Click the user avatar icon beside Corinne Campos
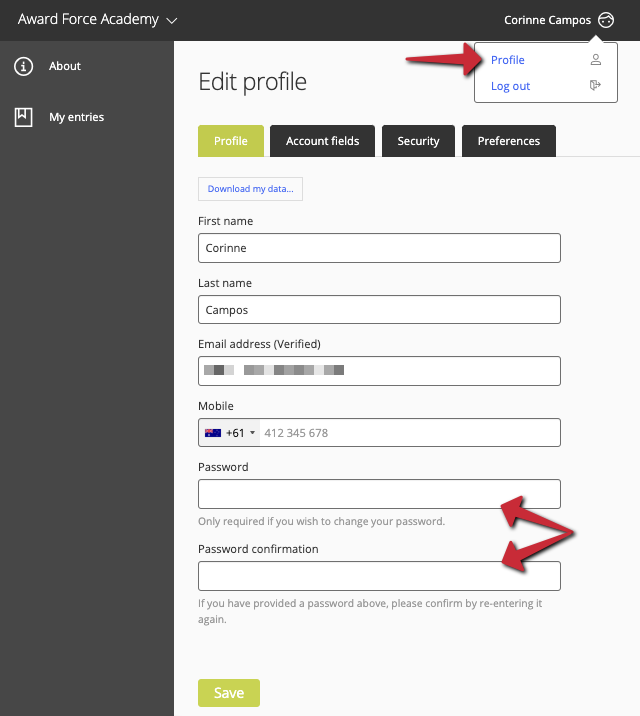 pos(606,20)
